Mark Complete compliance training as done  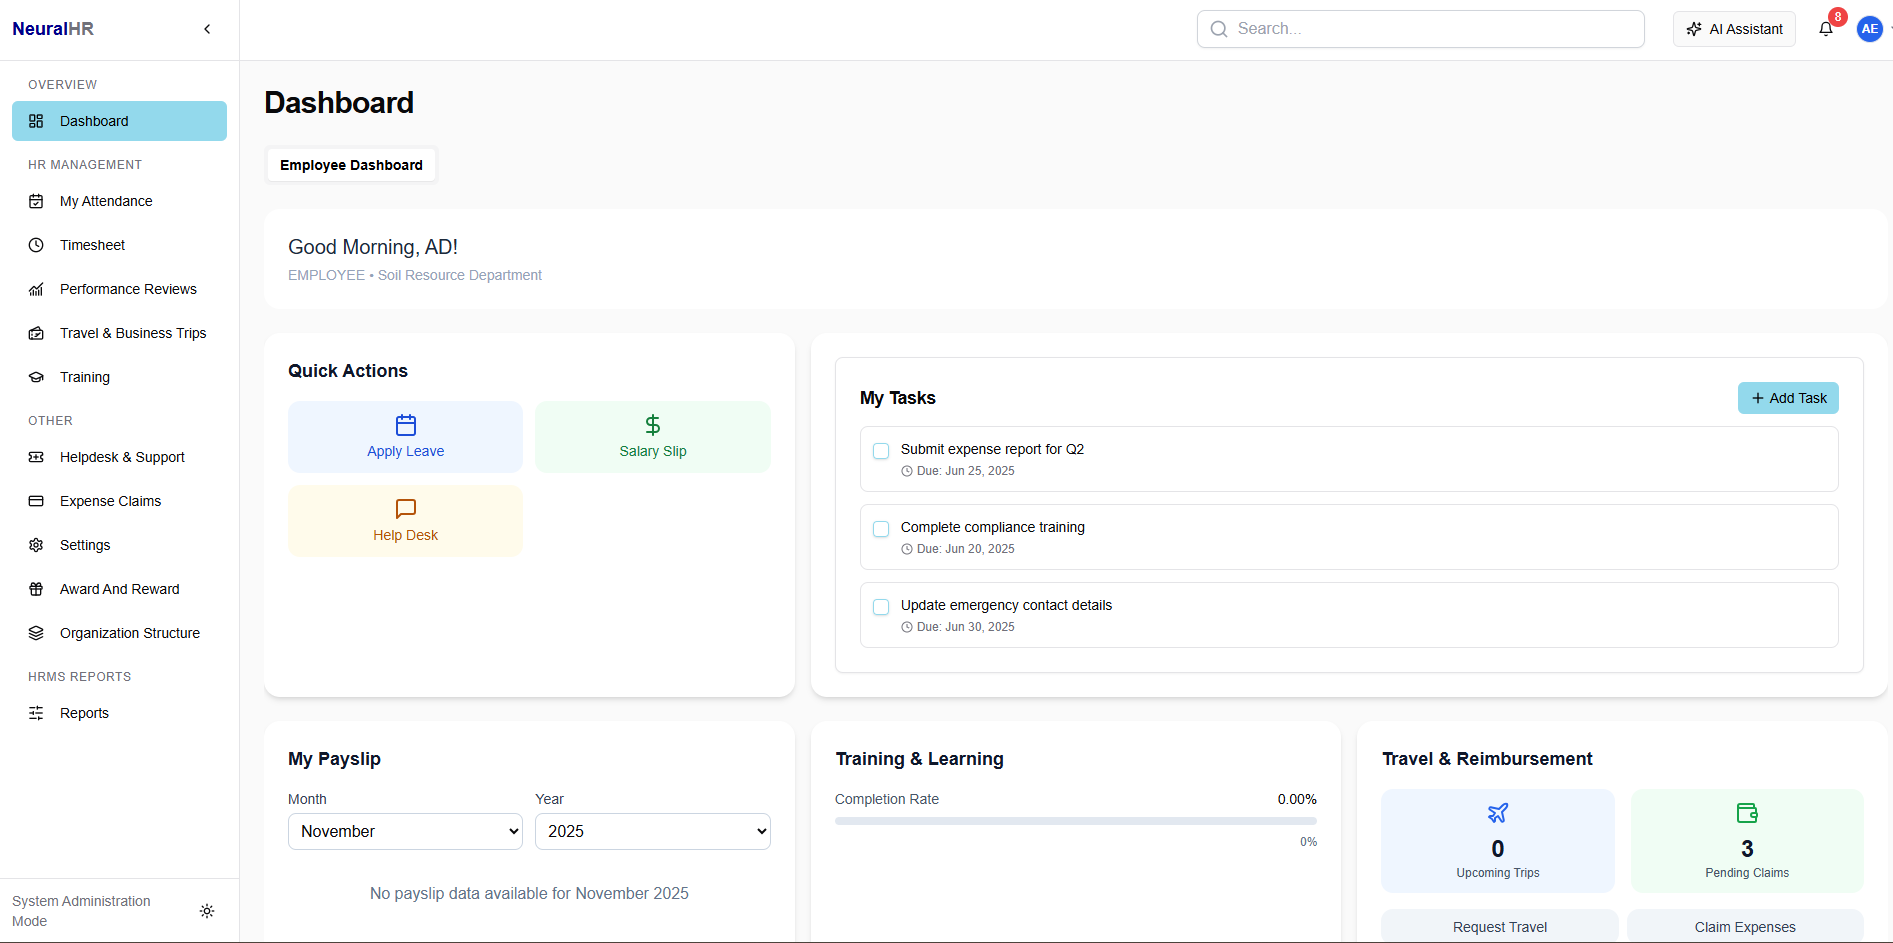pos(881,529)
